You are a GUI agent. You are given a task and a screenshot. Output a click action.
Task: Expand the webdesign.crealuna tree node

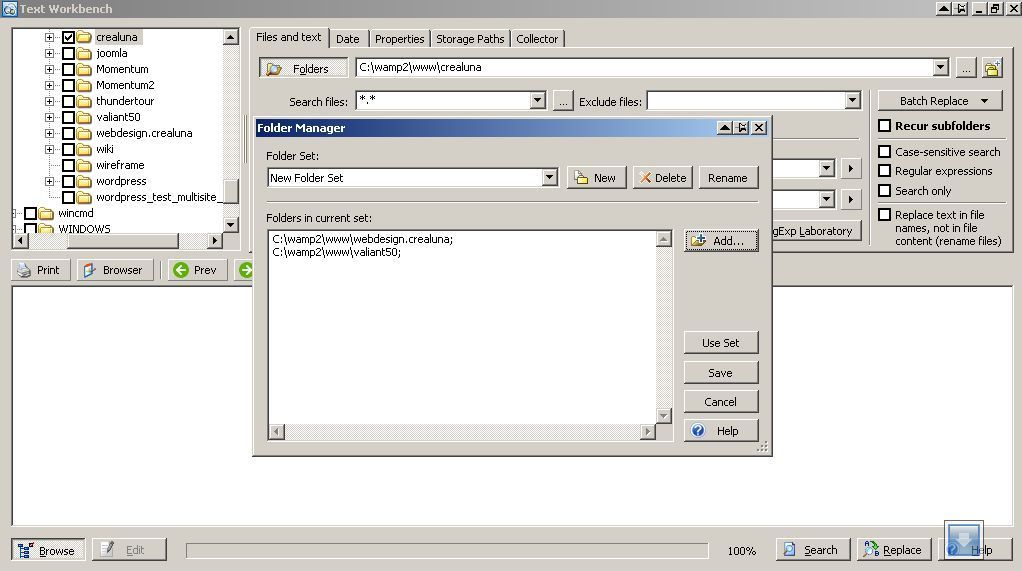tap(50, 133)
